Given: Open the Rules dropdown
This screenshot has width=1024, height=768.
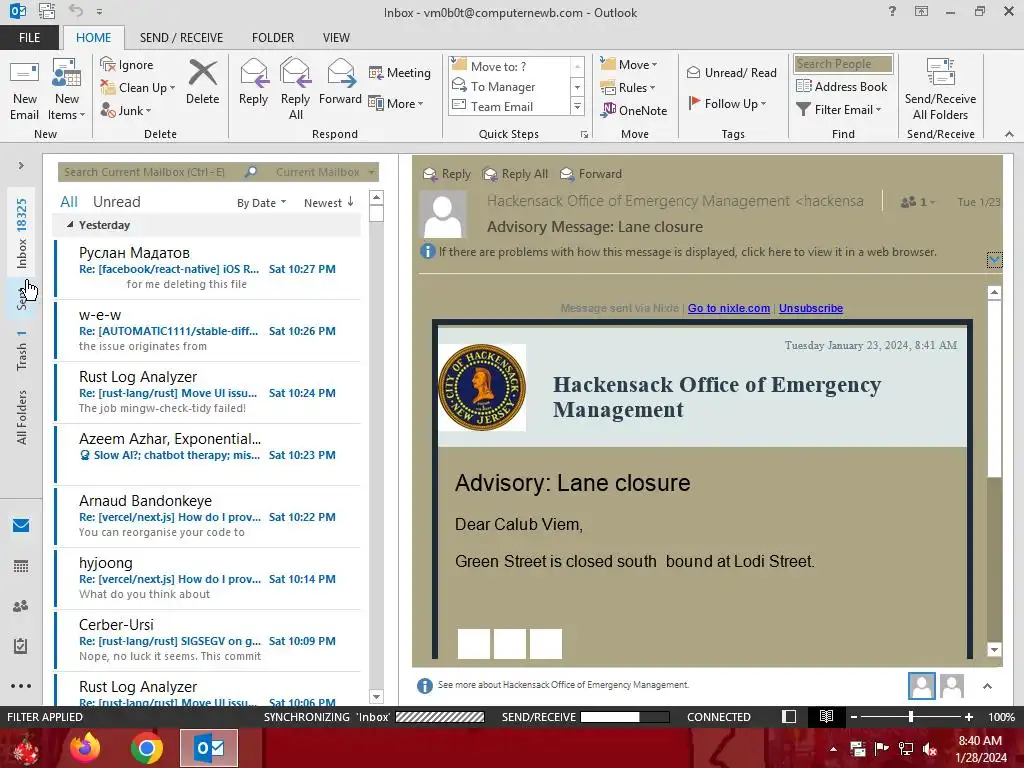Looking at the screenshot, I should [x=627, y=88].
